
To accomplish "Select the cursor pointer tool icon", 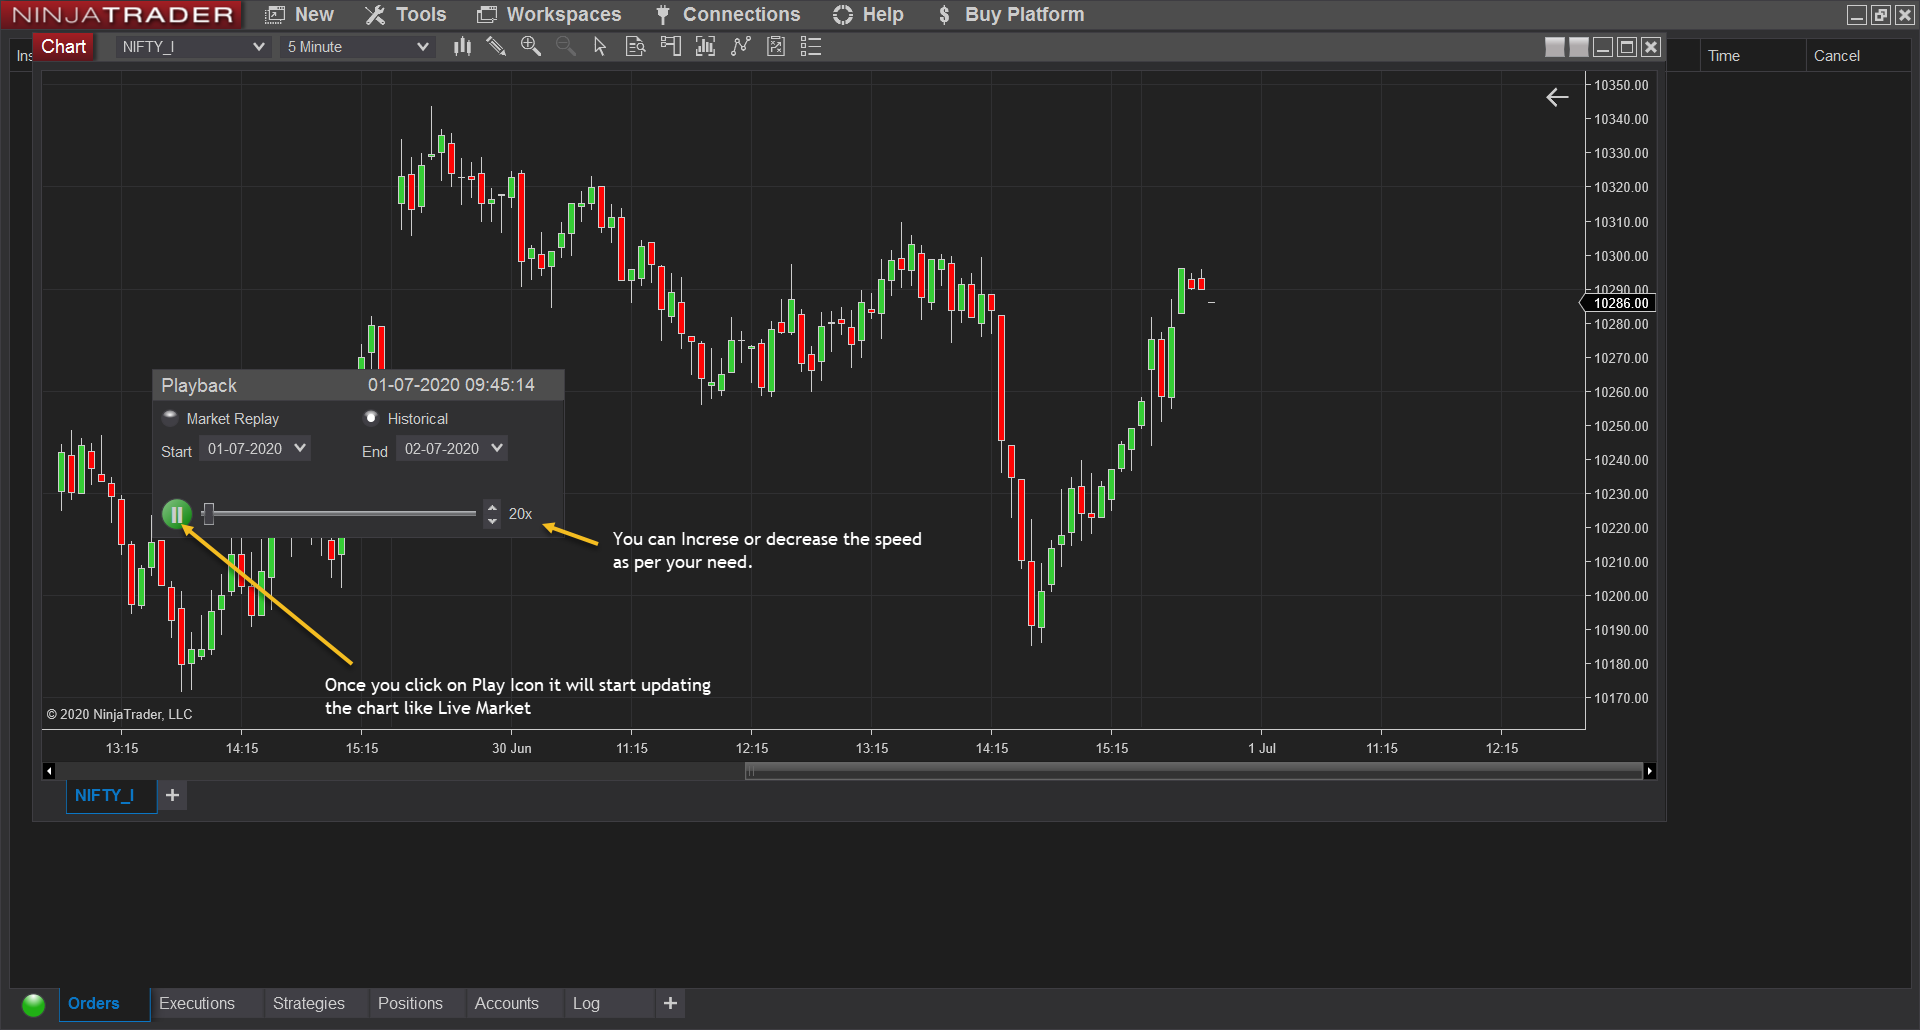I will pos(600,46).
